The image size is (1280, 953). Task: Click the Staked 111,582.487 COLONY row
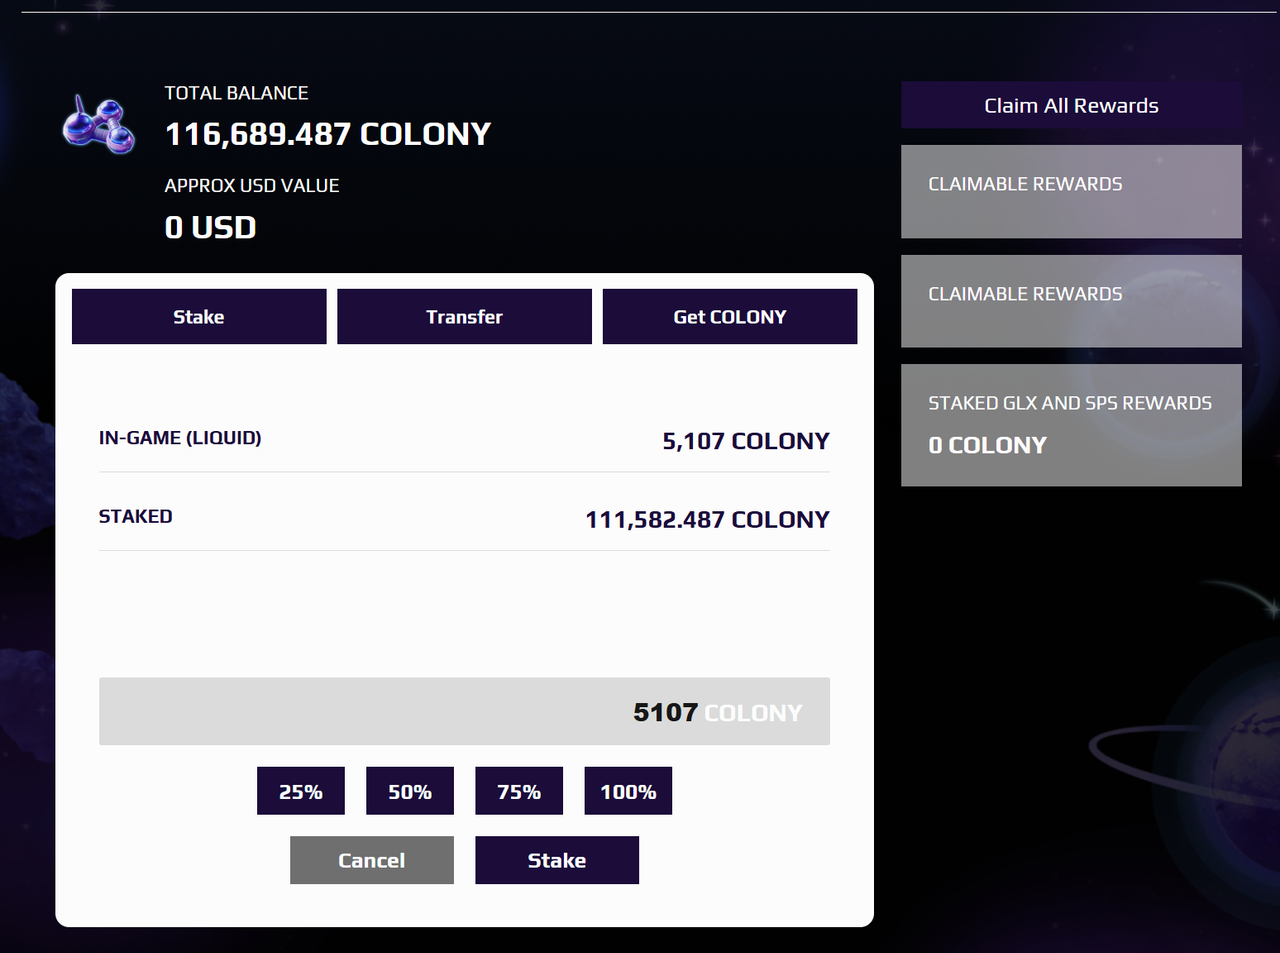pos(464,518)
